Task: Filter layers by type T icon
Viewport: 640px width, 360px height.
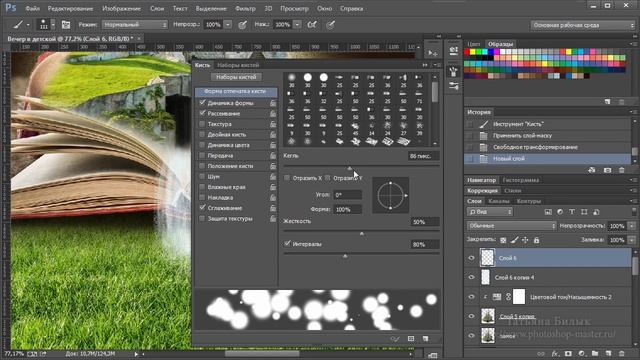Action: [572, 212]
